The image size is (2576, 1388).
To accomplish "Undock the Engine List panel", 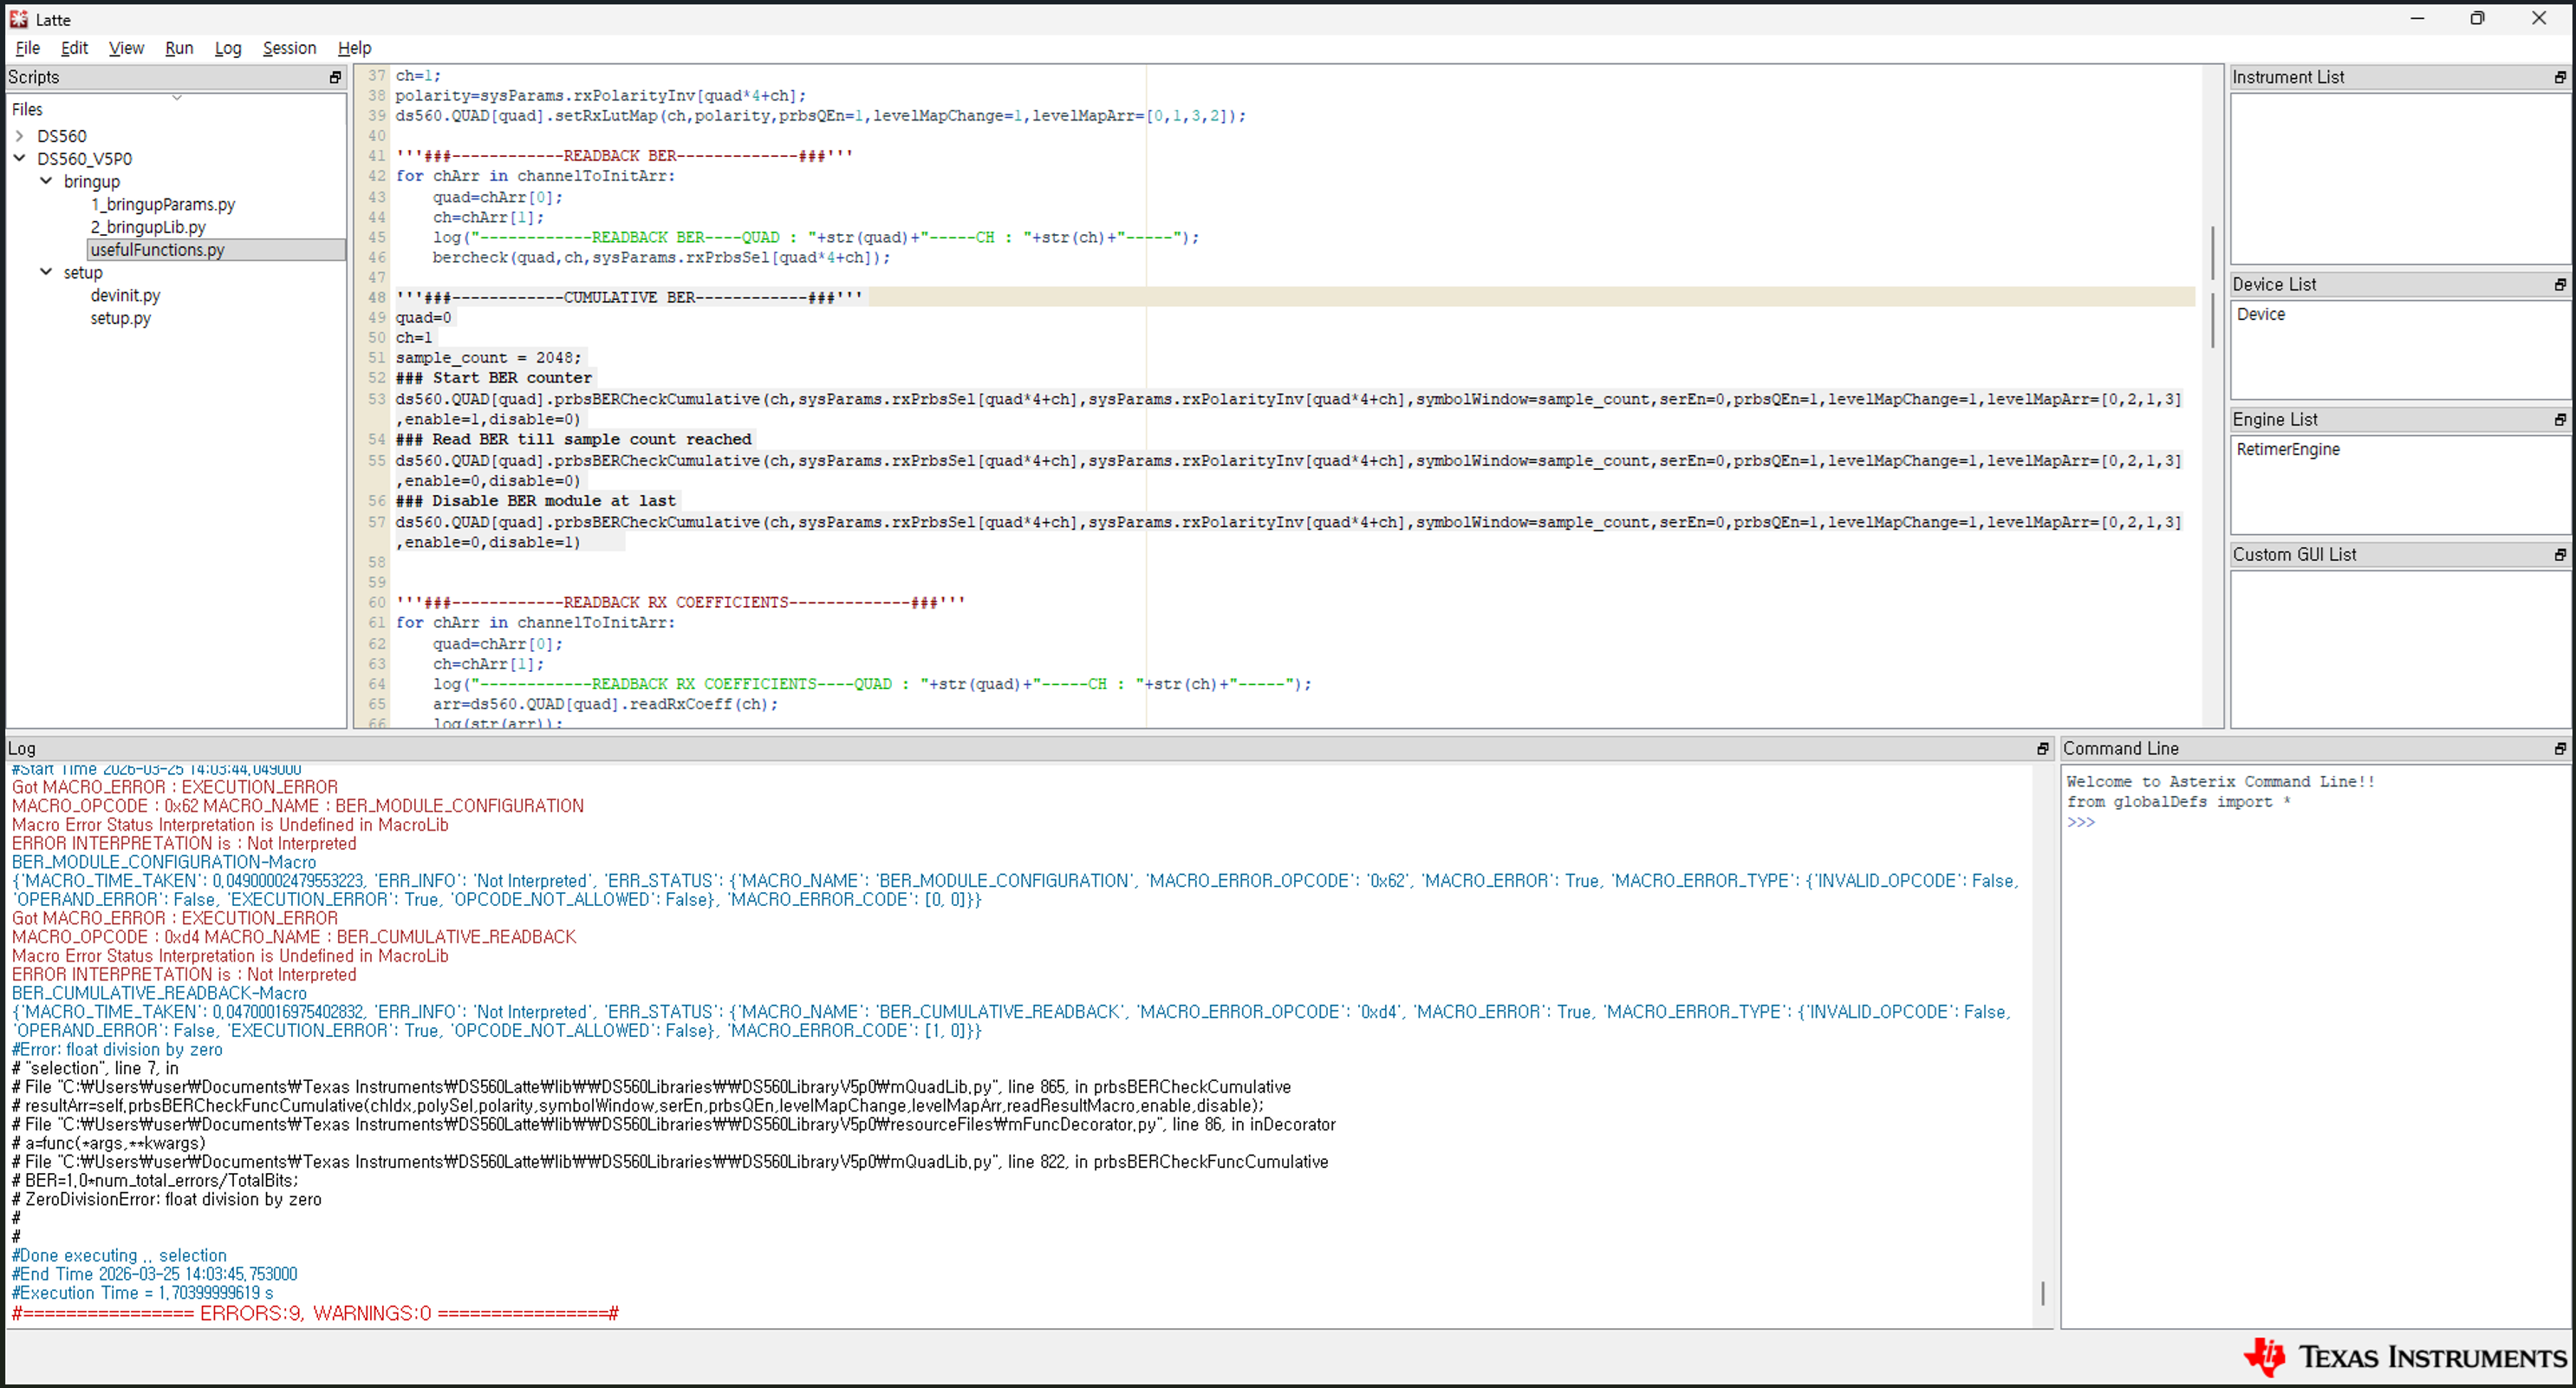I will coord(2560,420).
